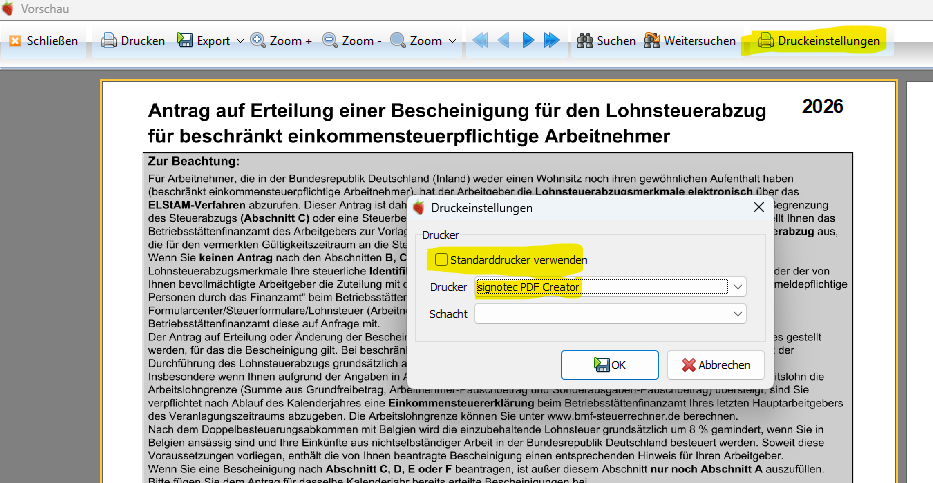
Task: Go to the next page arrow
Action: pos(528,40)
